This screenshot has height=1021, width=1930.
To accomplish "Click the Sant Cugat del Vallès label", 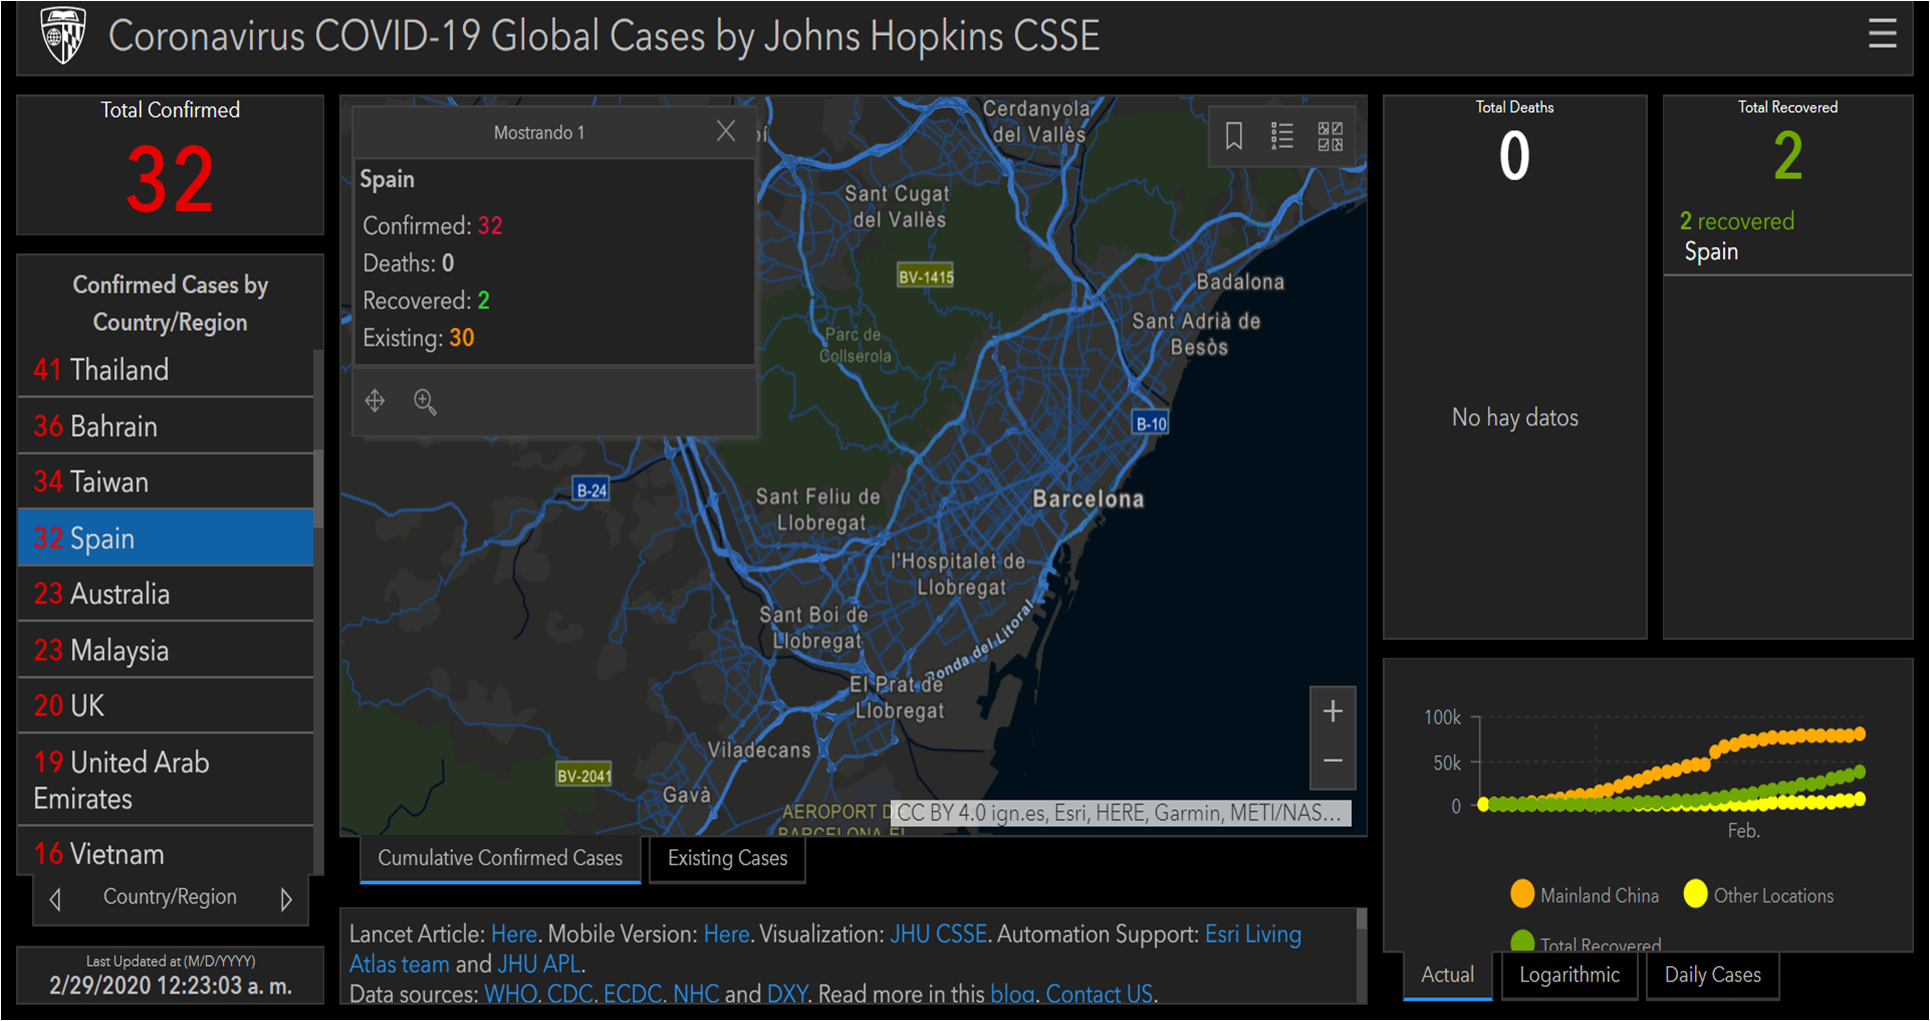I will coord(897,207).
